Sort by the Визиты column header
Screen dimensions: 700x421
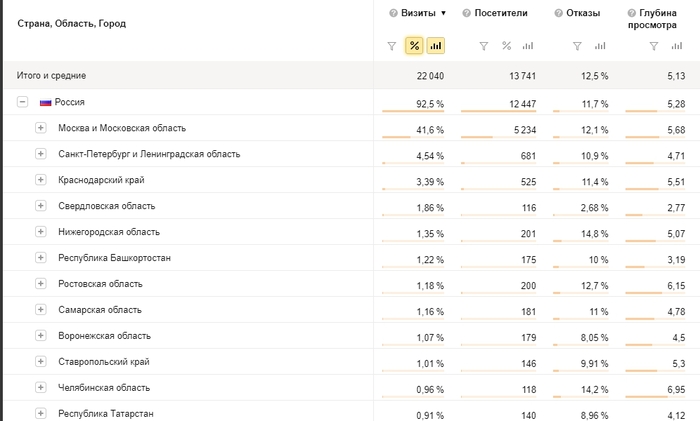click(x=418, y=13)
